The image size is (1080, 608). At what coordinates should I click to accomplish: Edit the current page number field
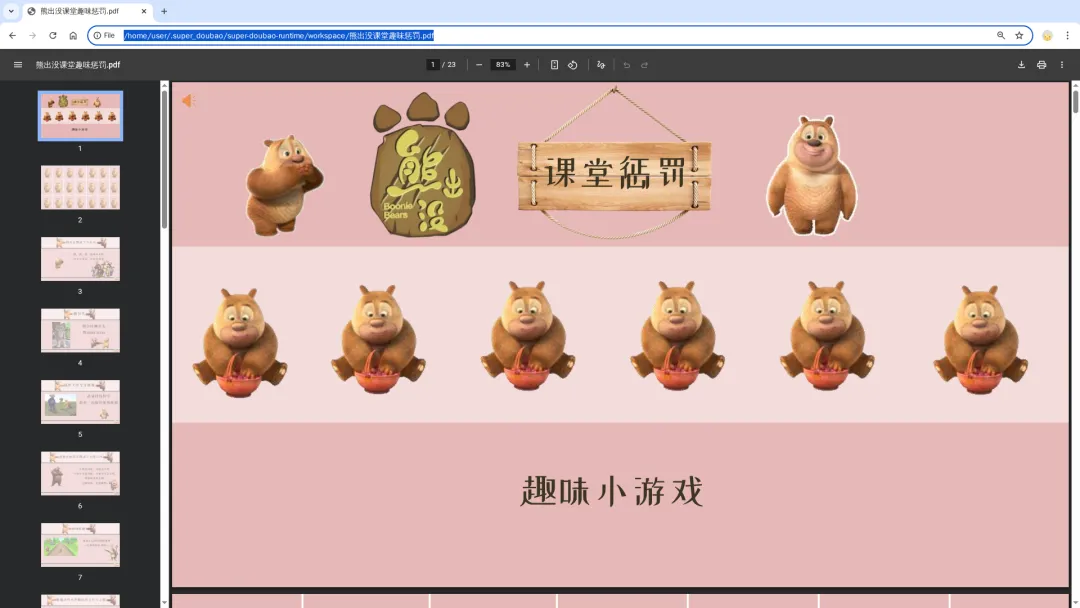433,65
